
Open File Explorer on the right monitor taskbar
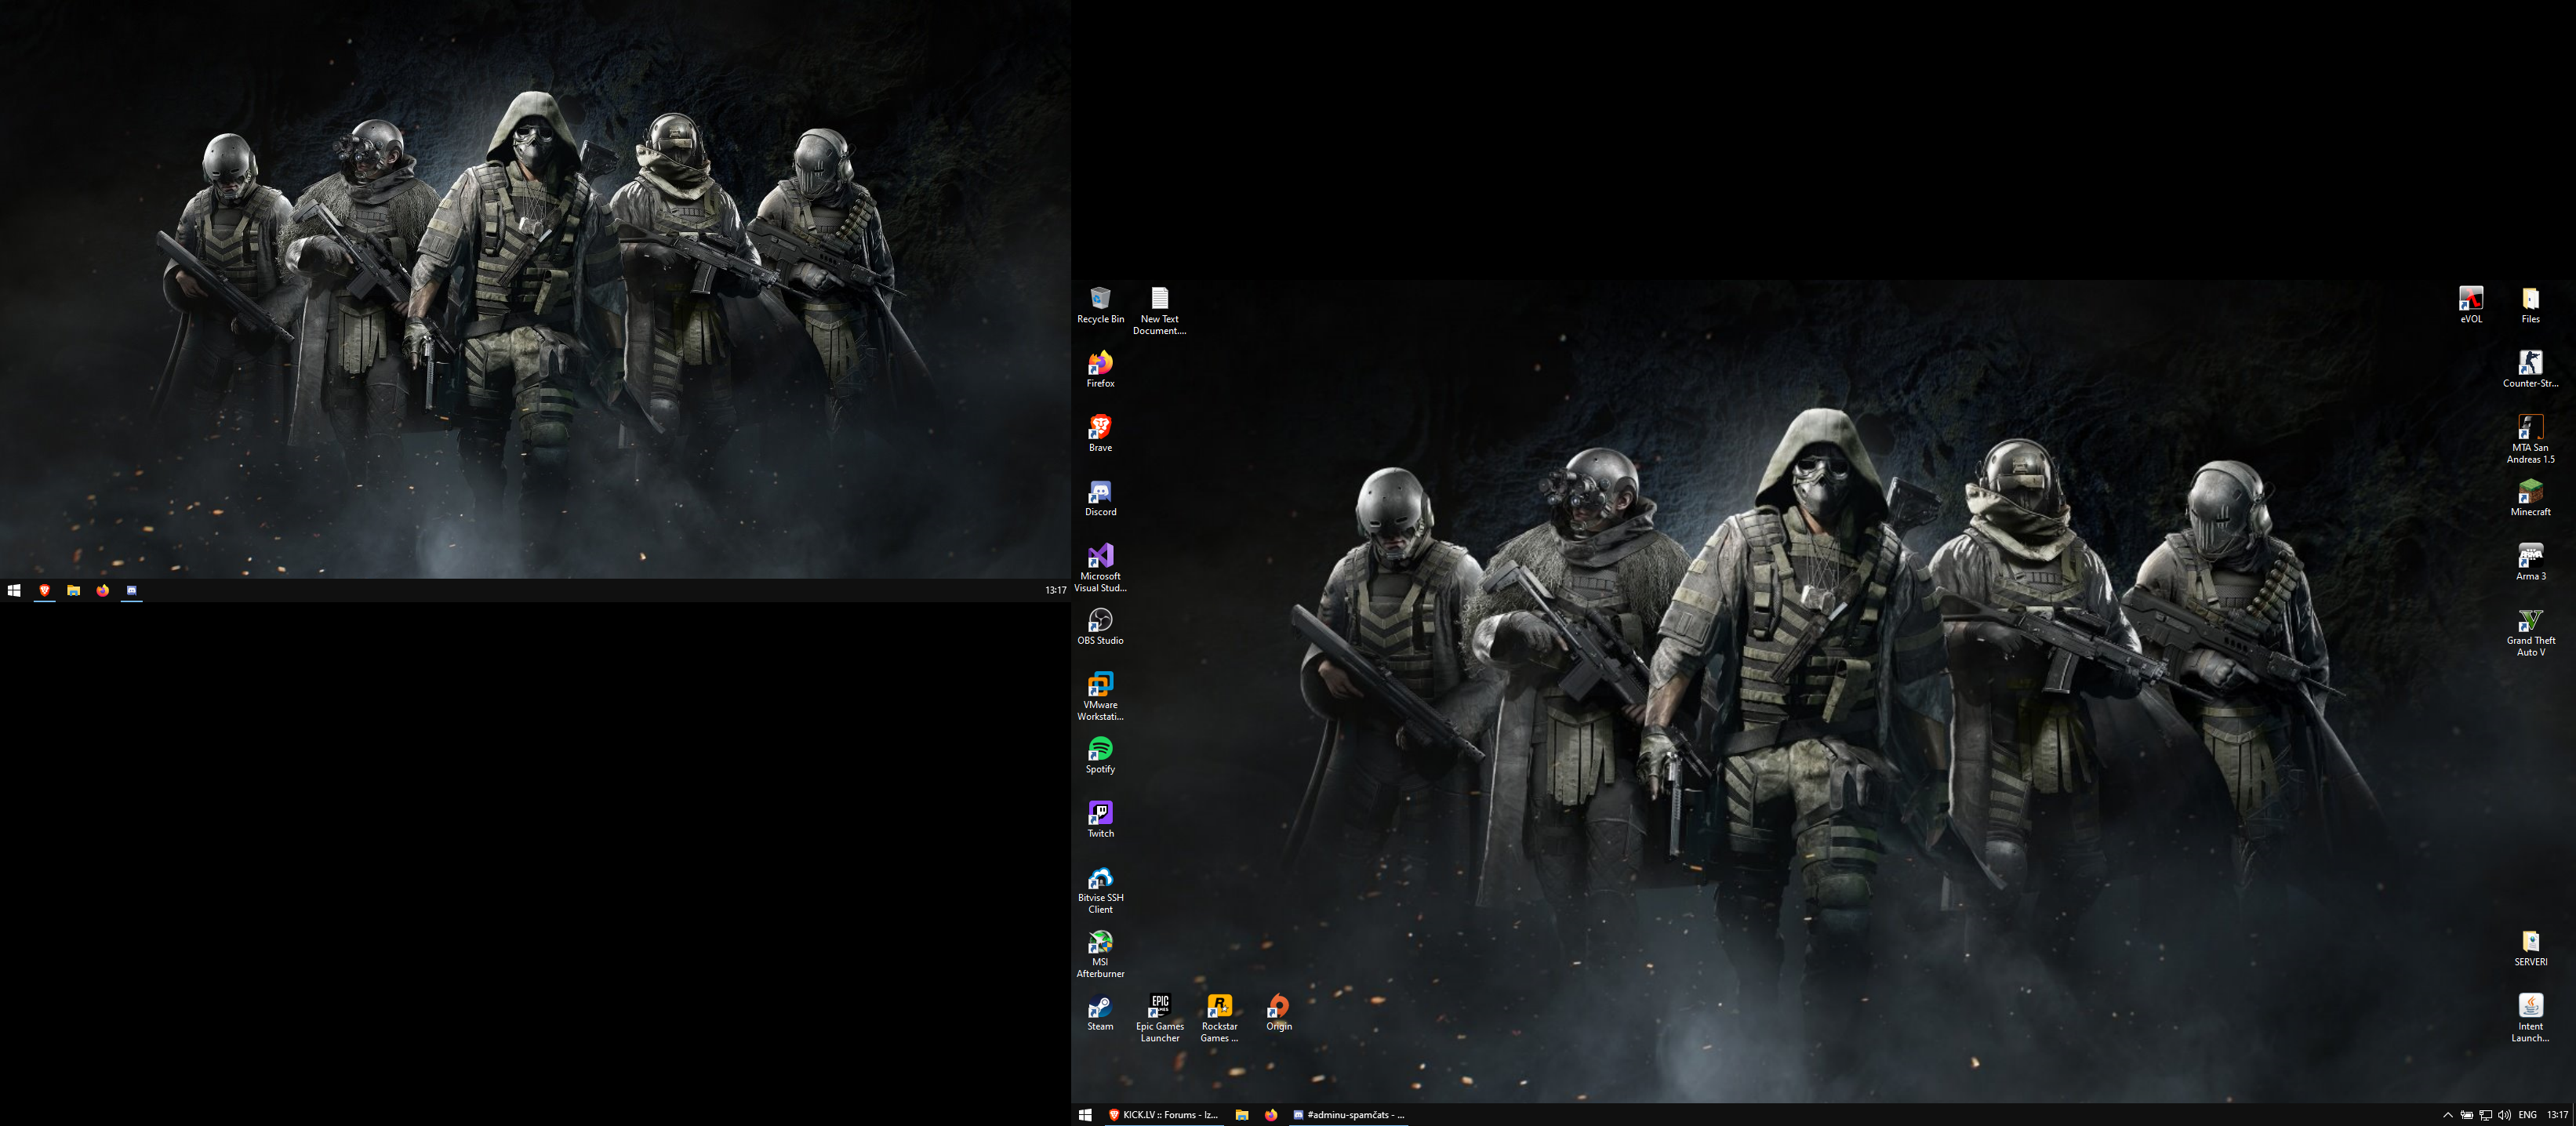click(1242, 1114)
